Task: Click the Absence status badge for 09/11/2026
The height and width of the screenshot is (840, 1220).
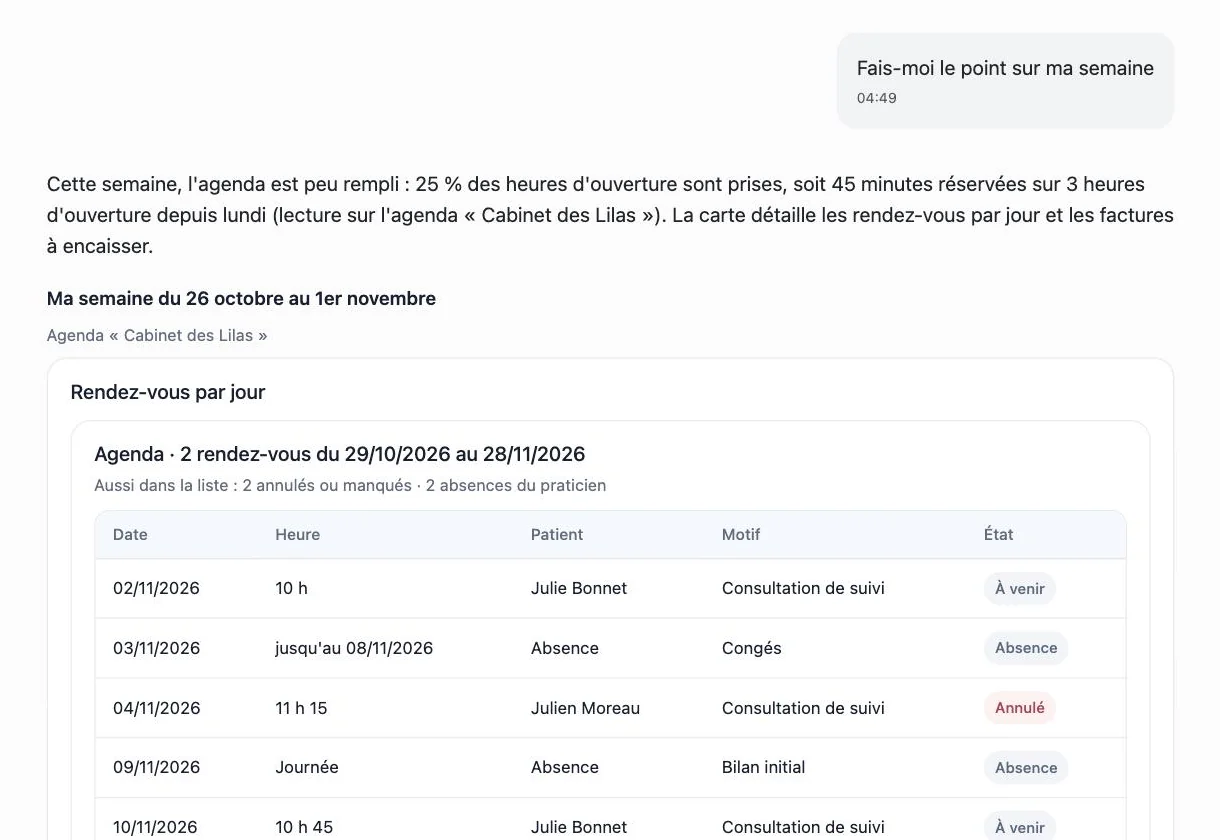Action: (1026, 768)
